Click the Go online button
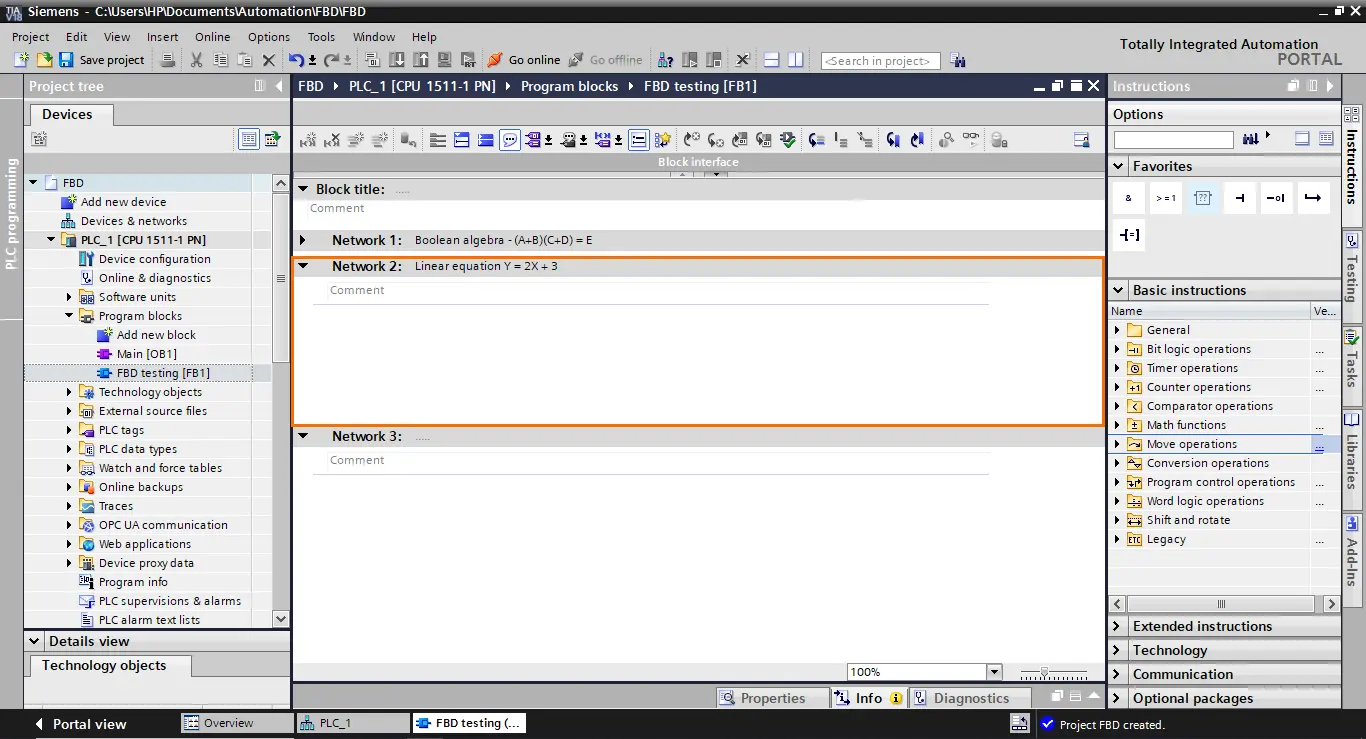 [x=524, y=60]
